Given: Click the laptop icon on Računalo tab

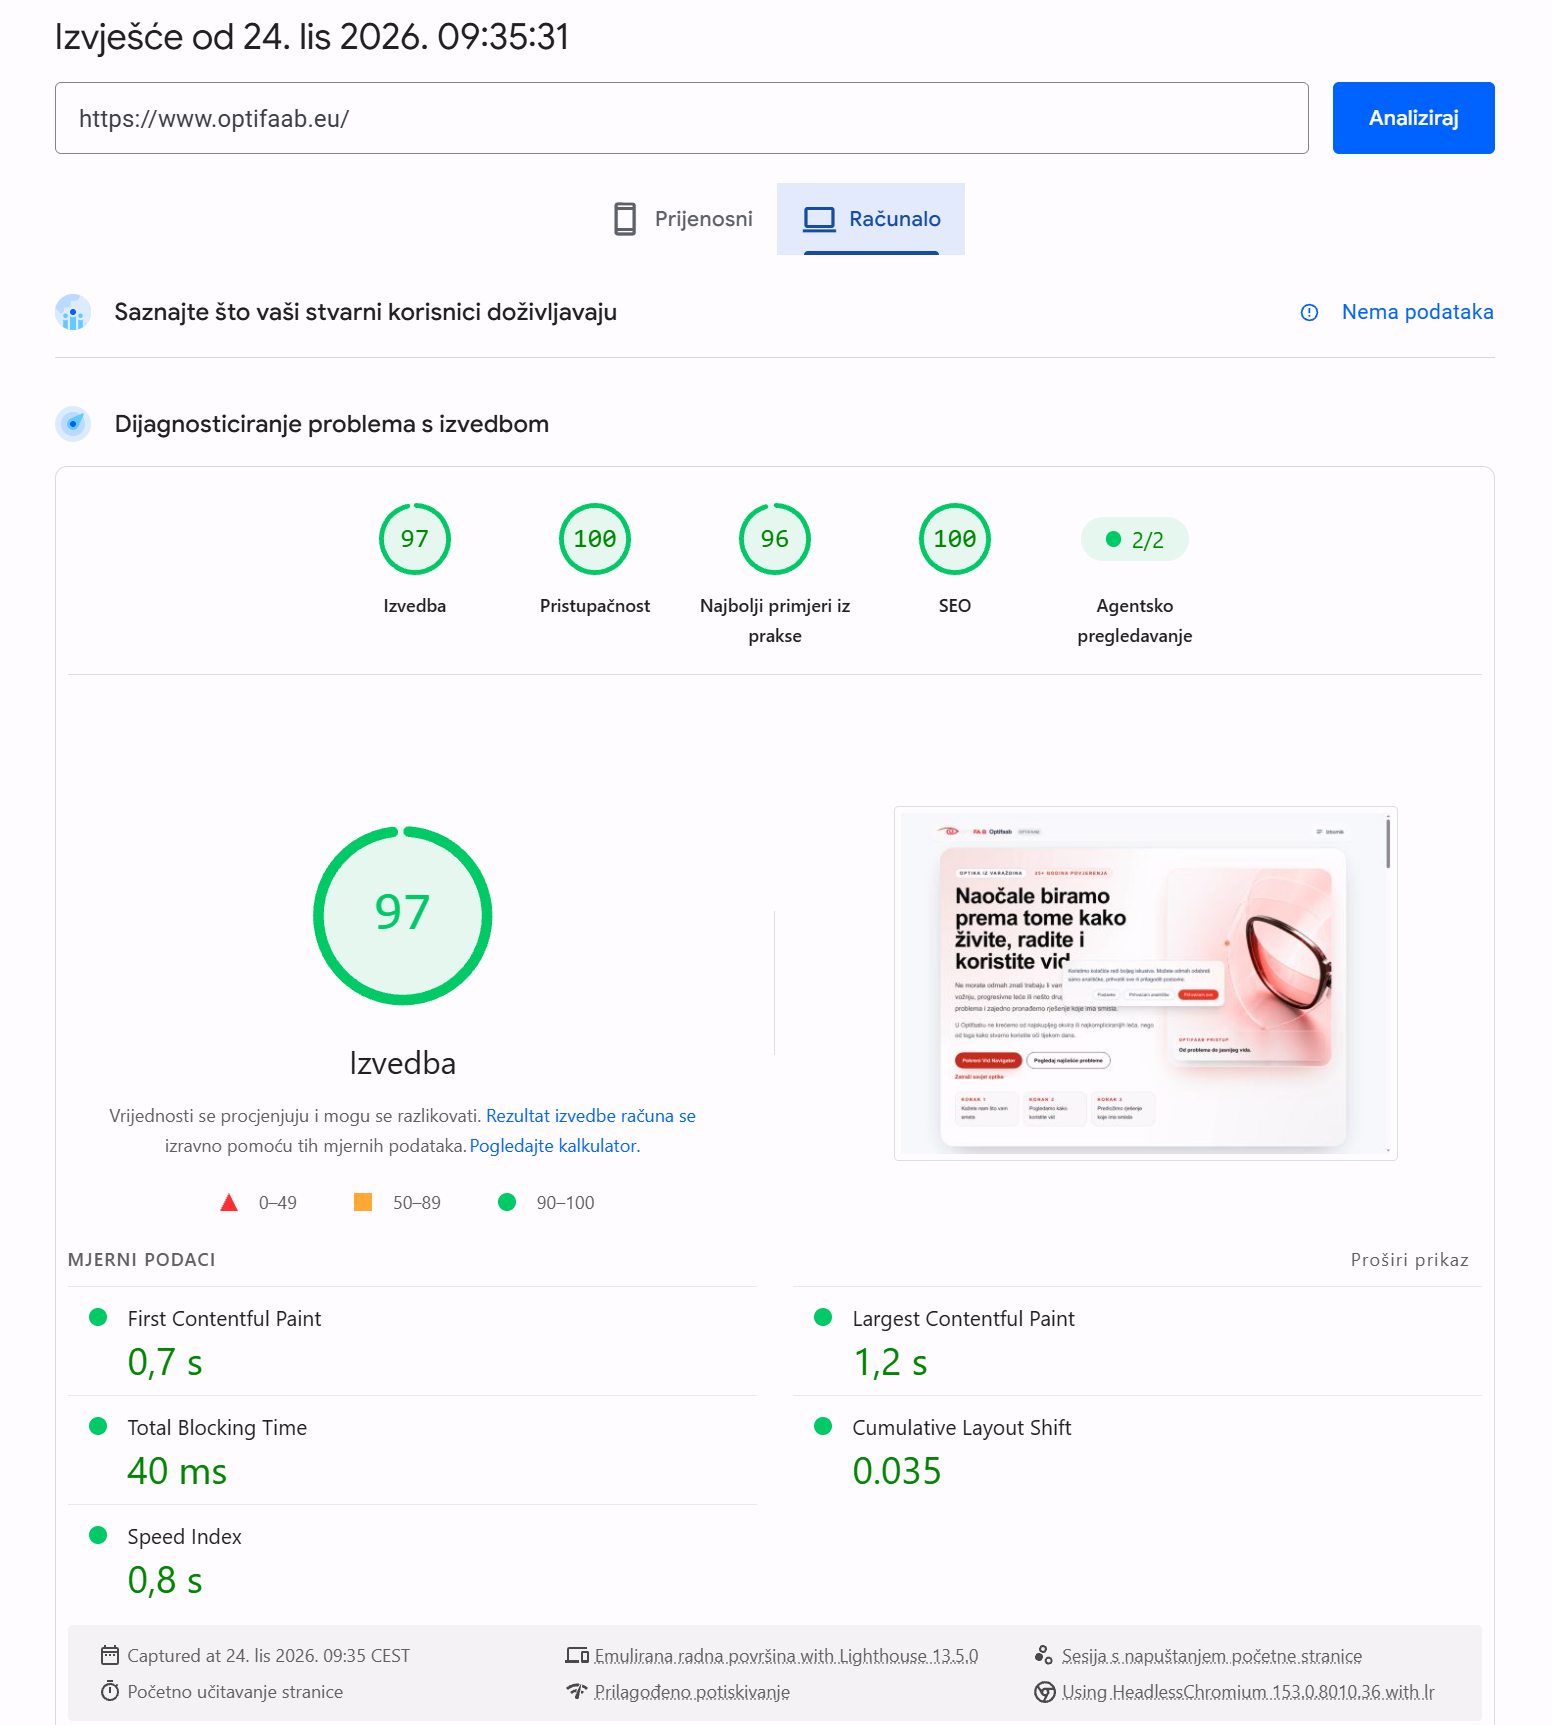Looking at the screenshot, I should point(819,219).
